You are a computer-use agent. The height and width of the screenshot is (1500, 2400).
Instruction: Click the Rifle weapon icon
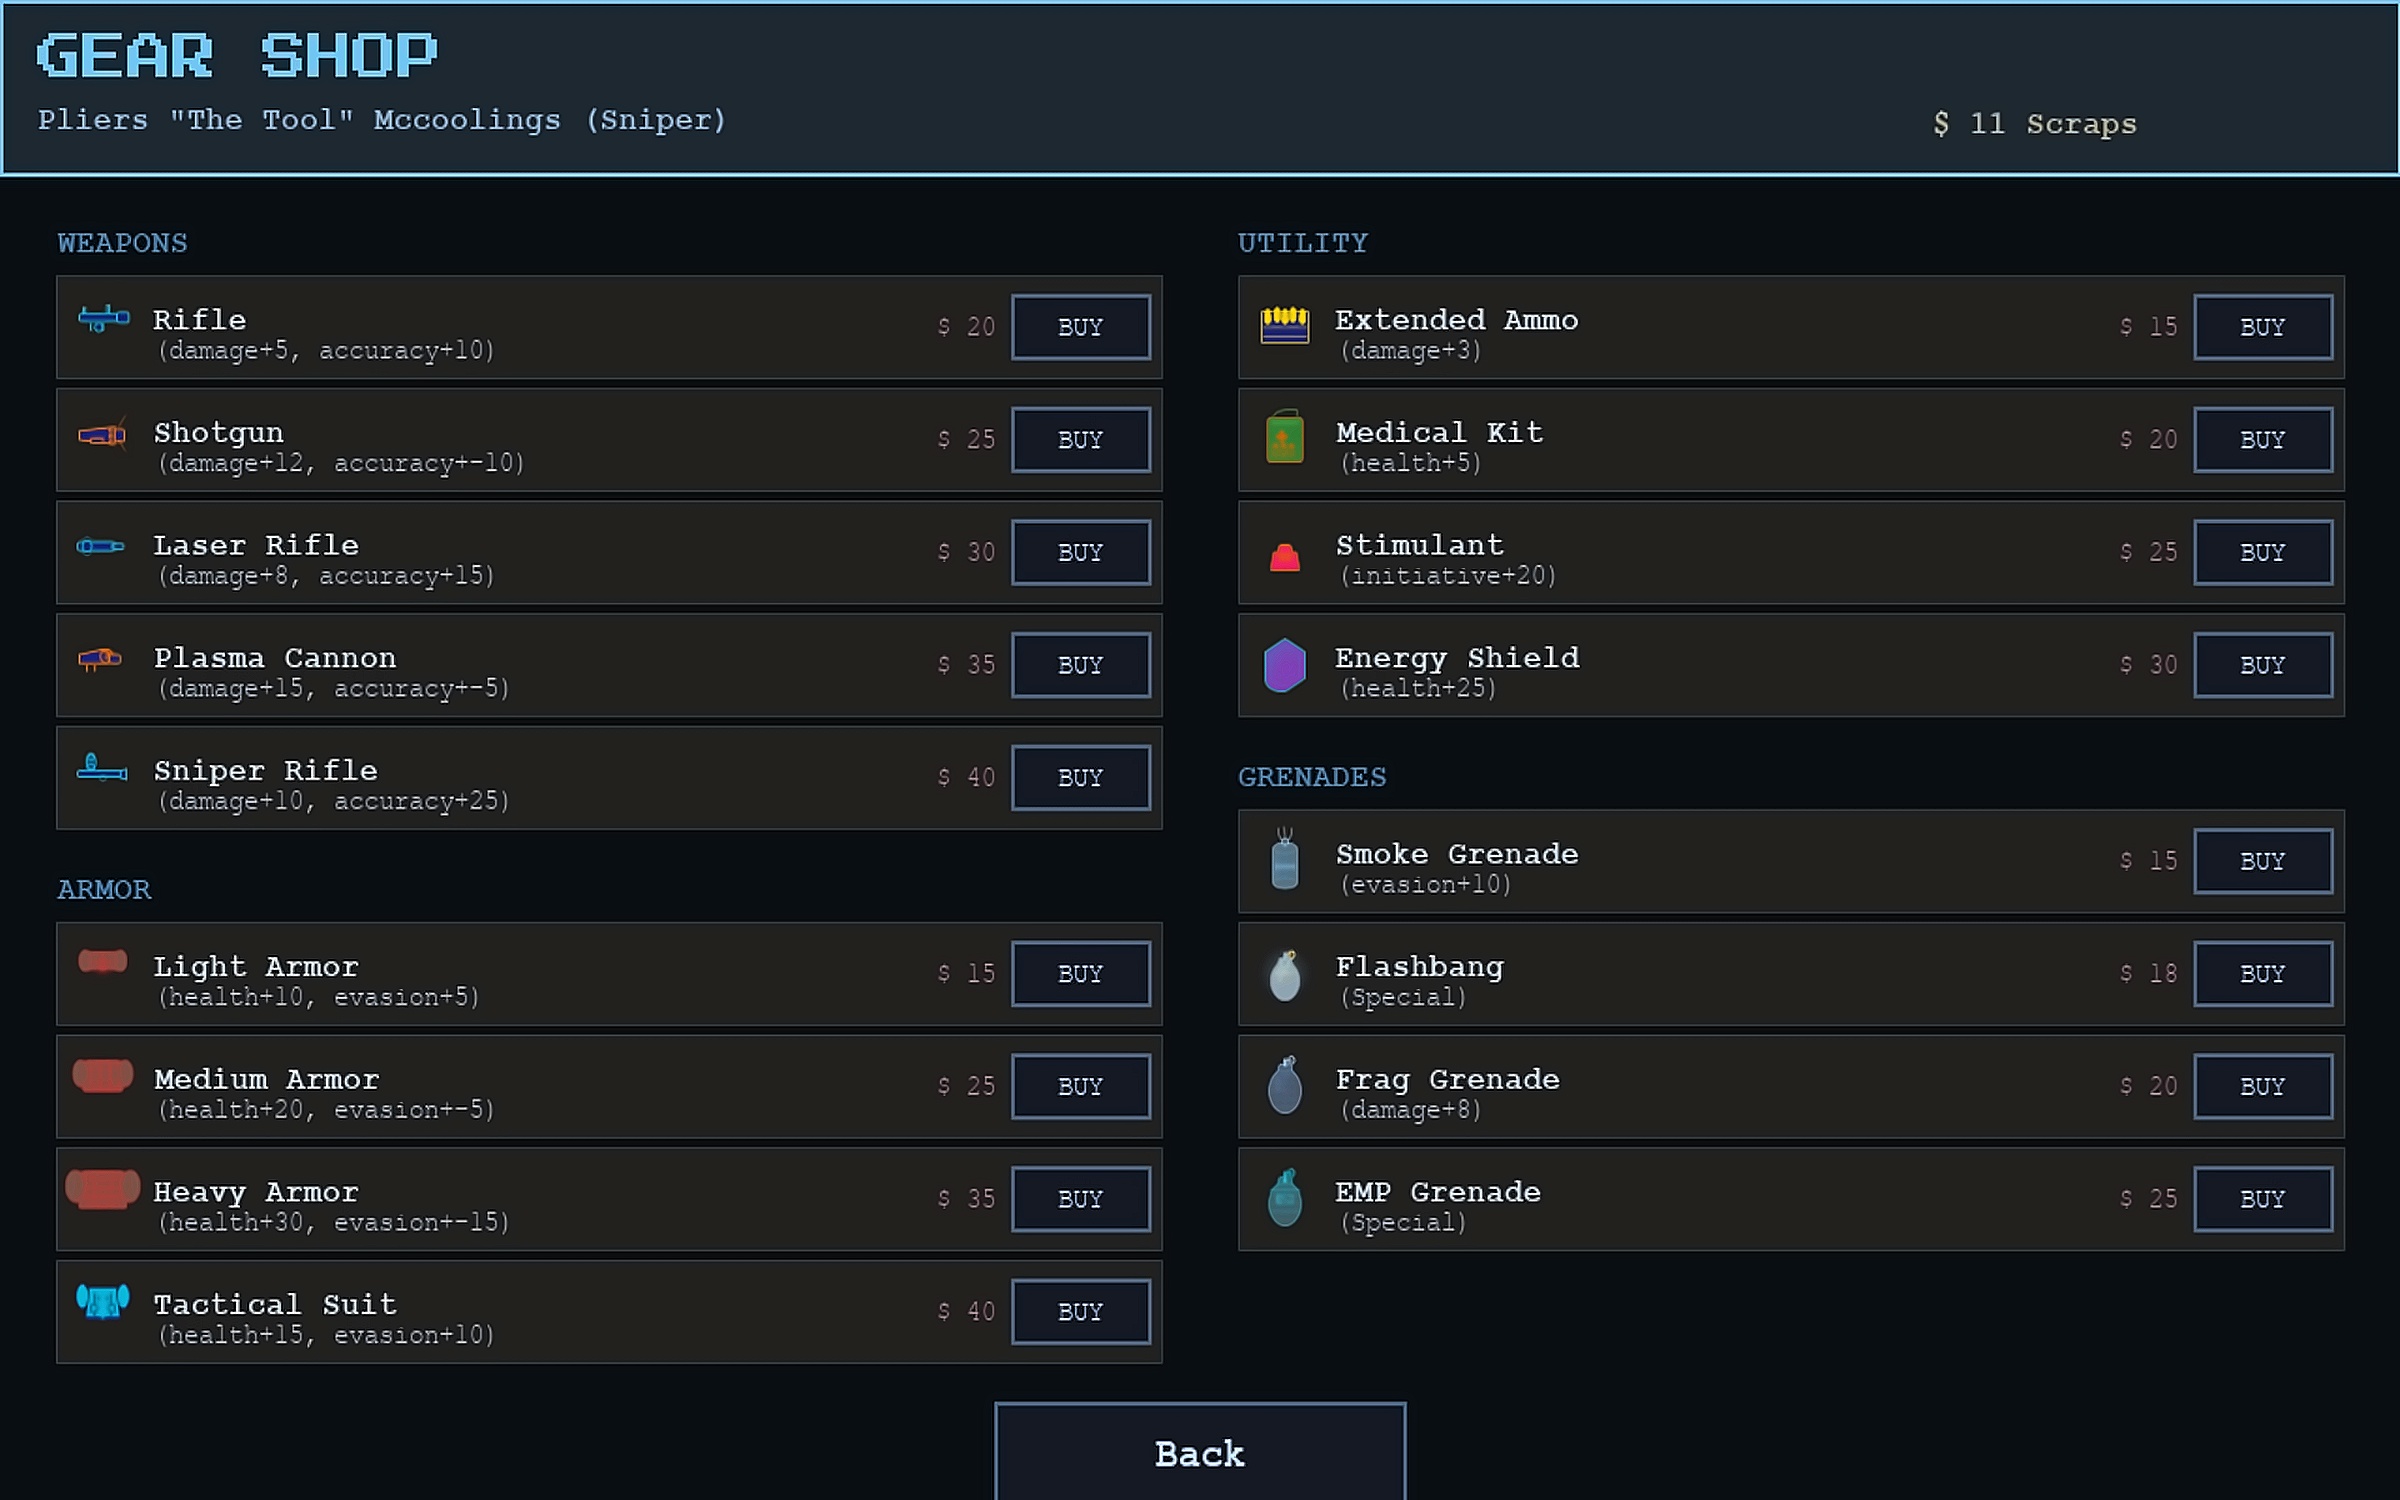click(x=103, y=319)
